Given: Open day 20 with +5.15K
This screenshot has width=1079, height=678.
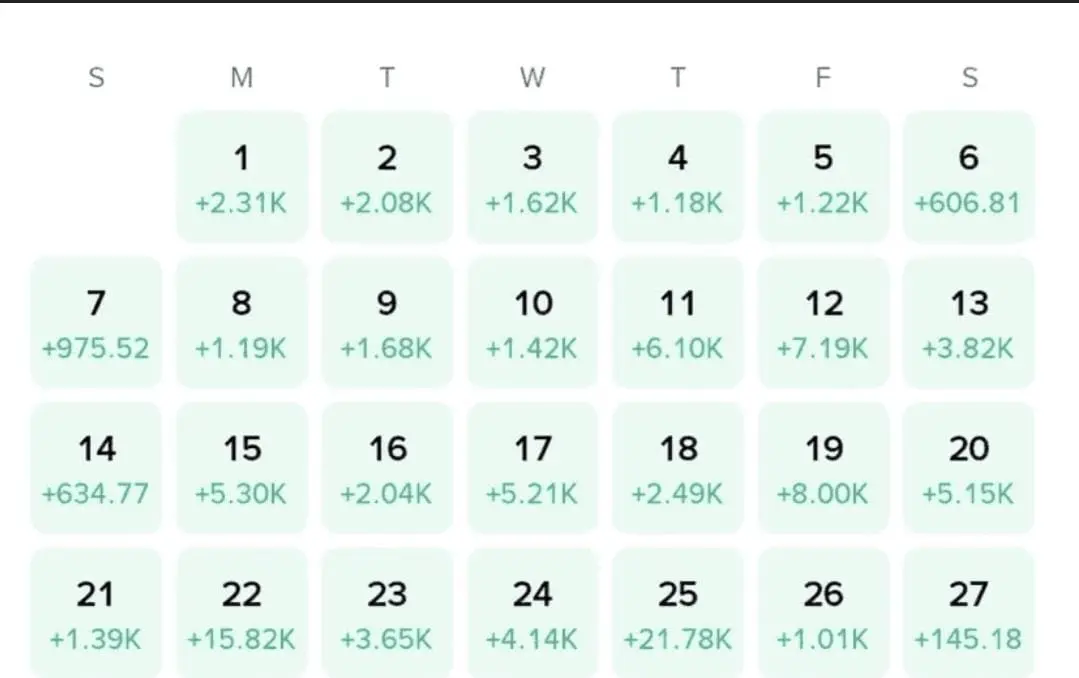Looking at the screenshot, I should click(x=969, y=468).
